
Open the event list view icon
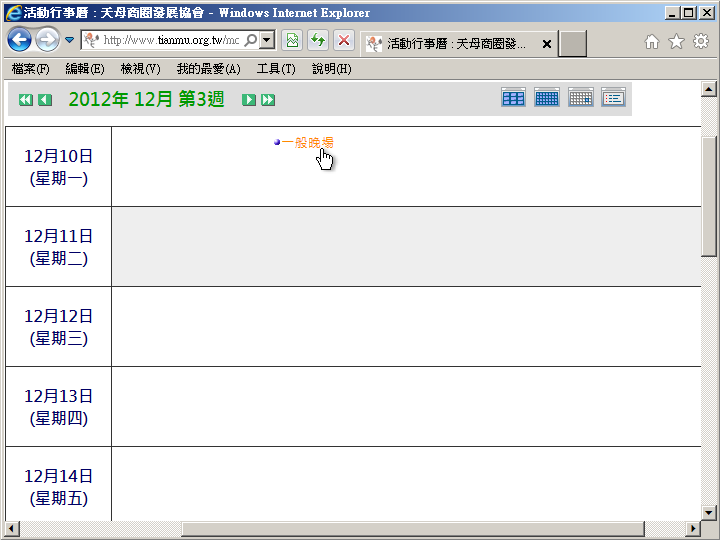point(613,97)
